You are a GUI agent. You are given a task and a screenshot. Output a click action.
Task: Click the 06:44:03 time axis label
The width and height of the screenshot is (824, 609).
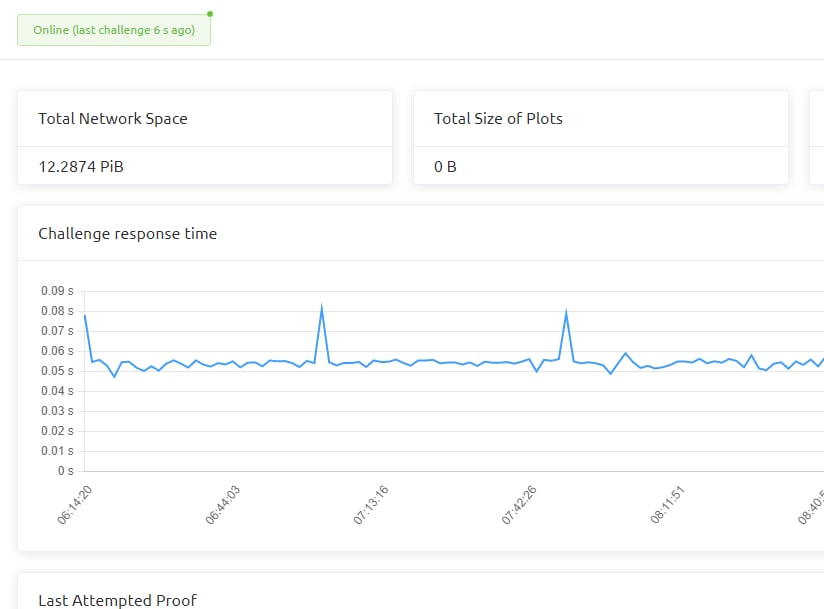pyautogui.click(x=223, y=505)
